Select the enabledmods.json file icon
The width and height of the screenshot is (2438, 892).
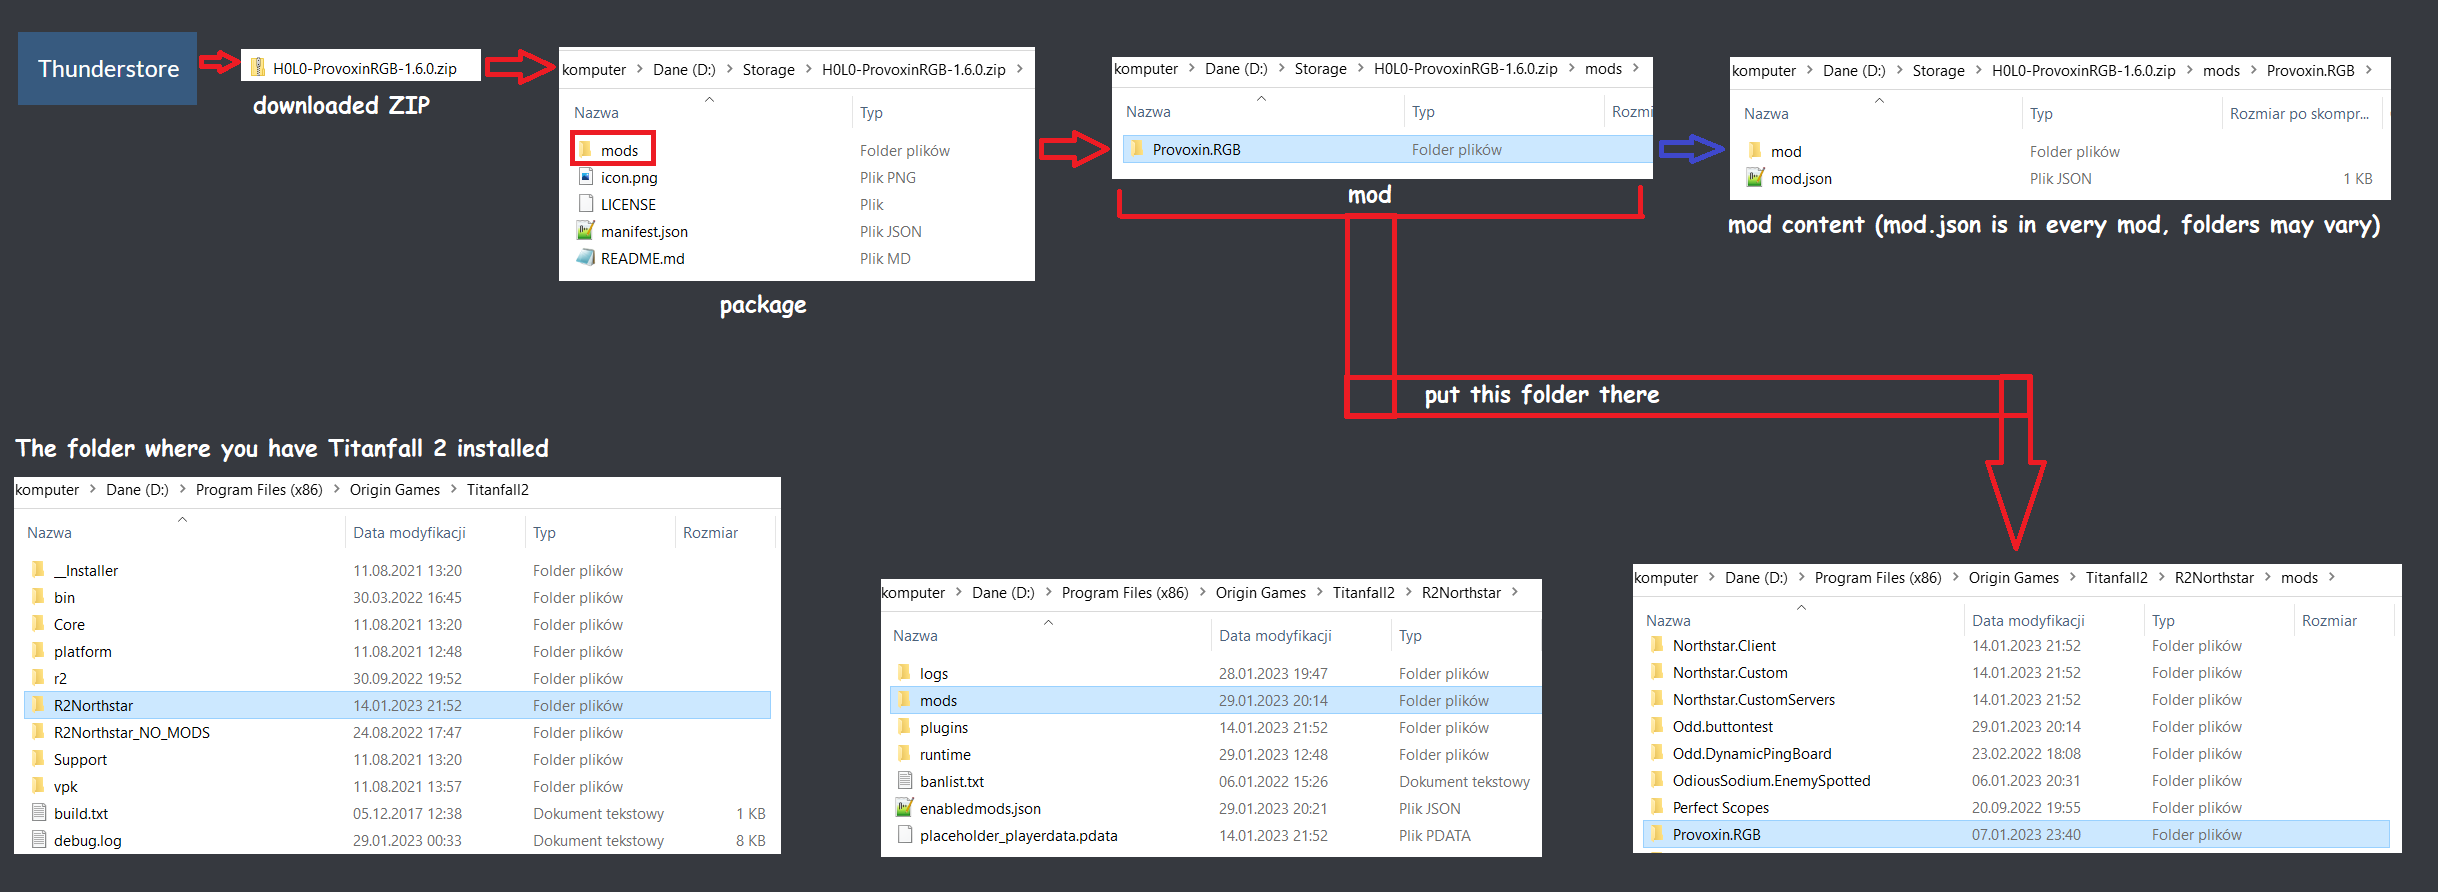tap(904, 807)
